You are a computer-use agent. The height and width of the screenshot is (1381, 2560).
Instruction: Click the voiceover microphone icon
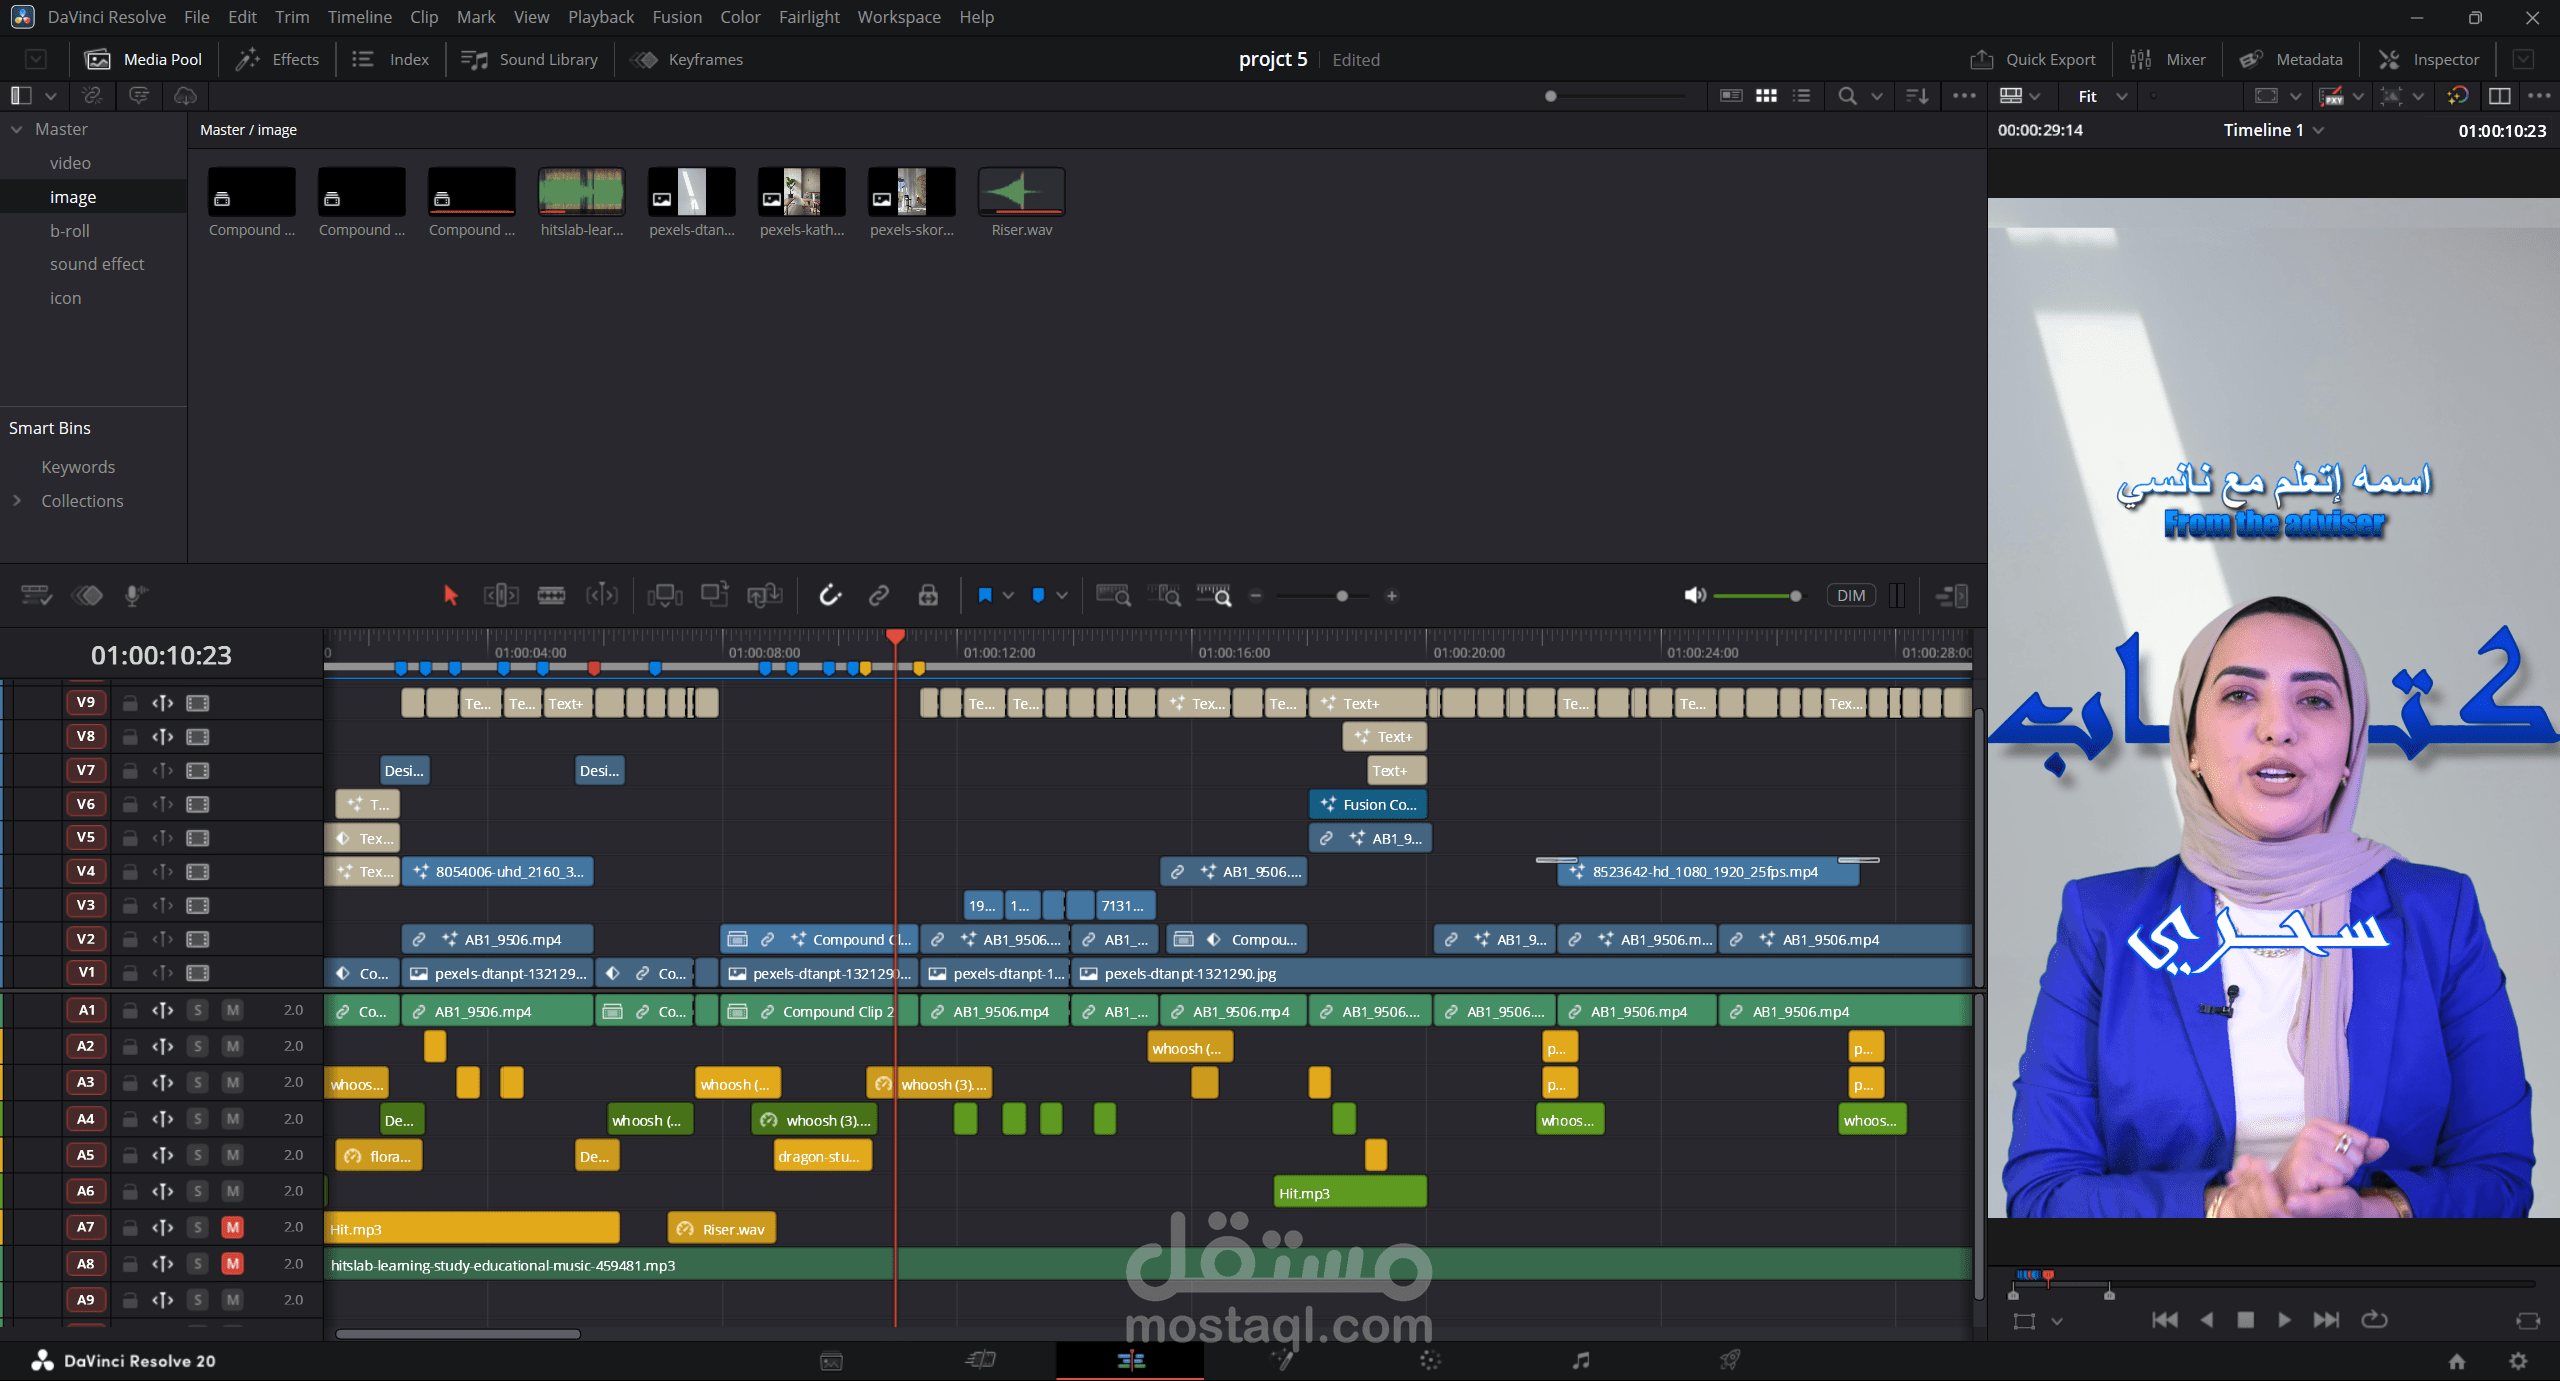[x=136, y=596]
